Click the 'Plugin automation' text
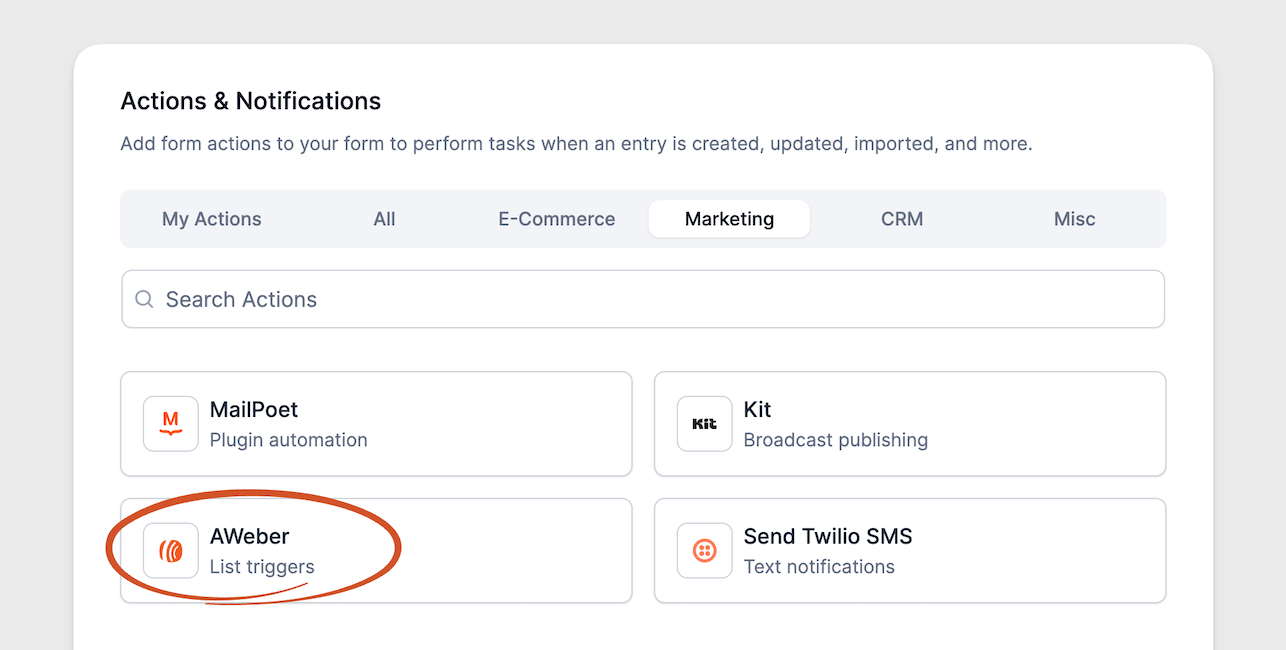This screenshot has width=1286, height=650. point(289,440)
